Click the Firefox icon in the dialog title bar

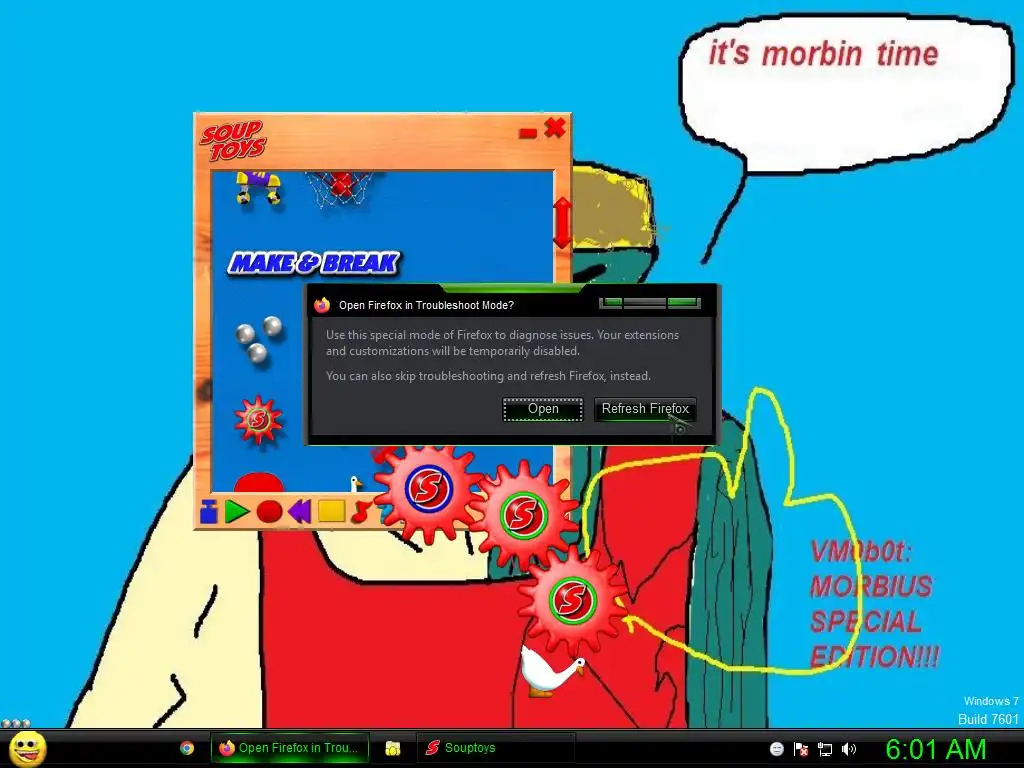[x=322, y=305]
